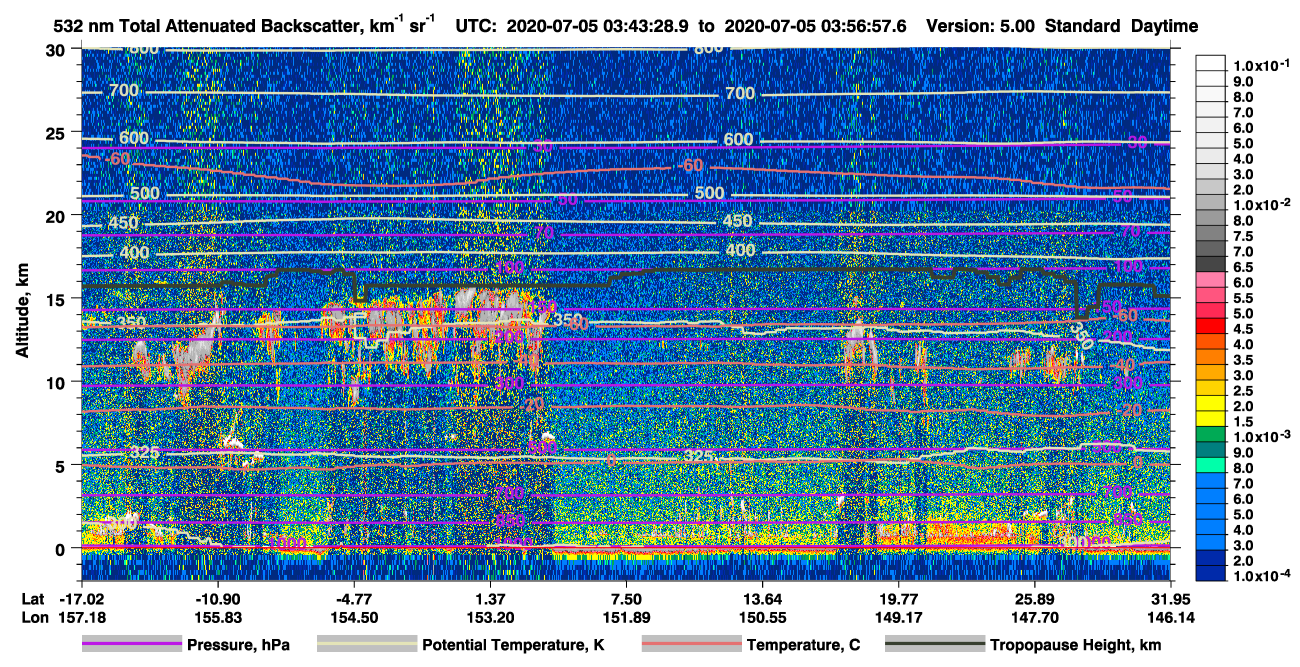Viewport: 1300px width, 667px height.
Task: Click the longitude value '153.20'
Action: coord(488,618)
